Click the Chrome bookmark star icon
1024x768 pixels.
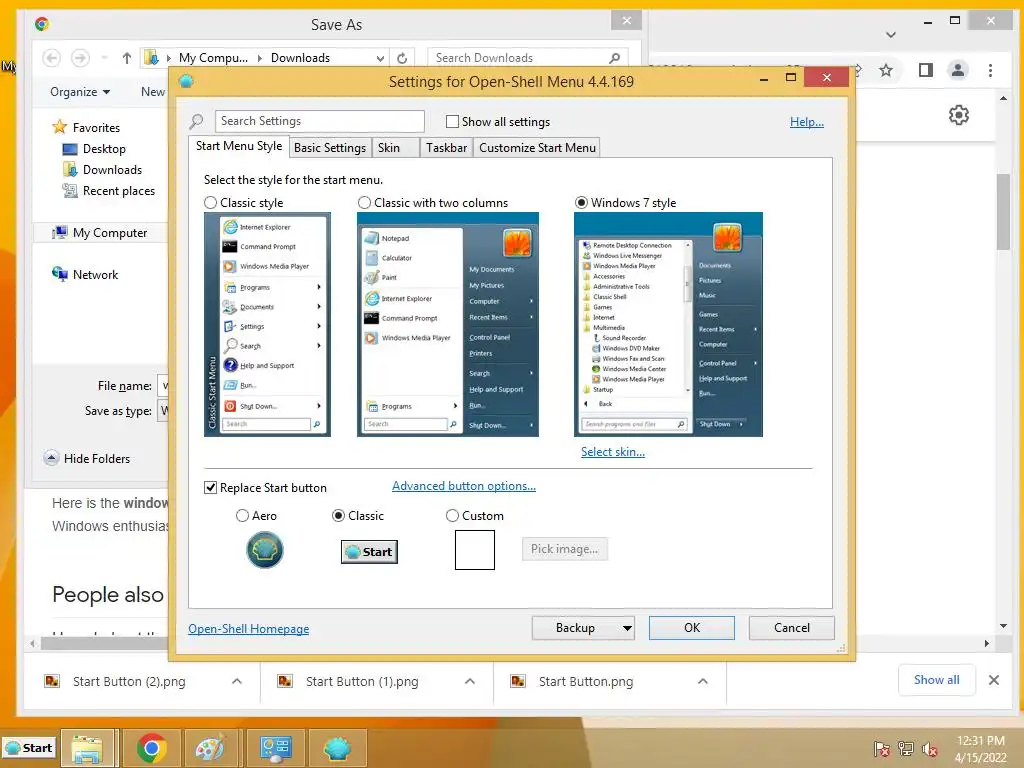(x=886, y=70)
